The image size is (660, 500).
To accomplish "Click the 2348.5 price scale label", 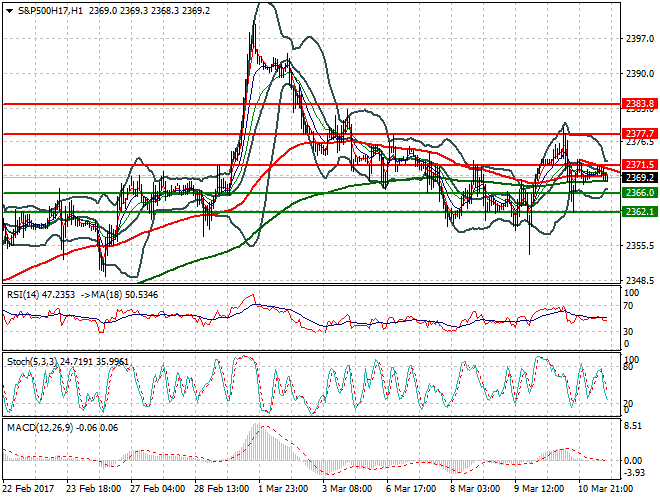I will pyautogui.click(x=638, y=280).
